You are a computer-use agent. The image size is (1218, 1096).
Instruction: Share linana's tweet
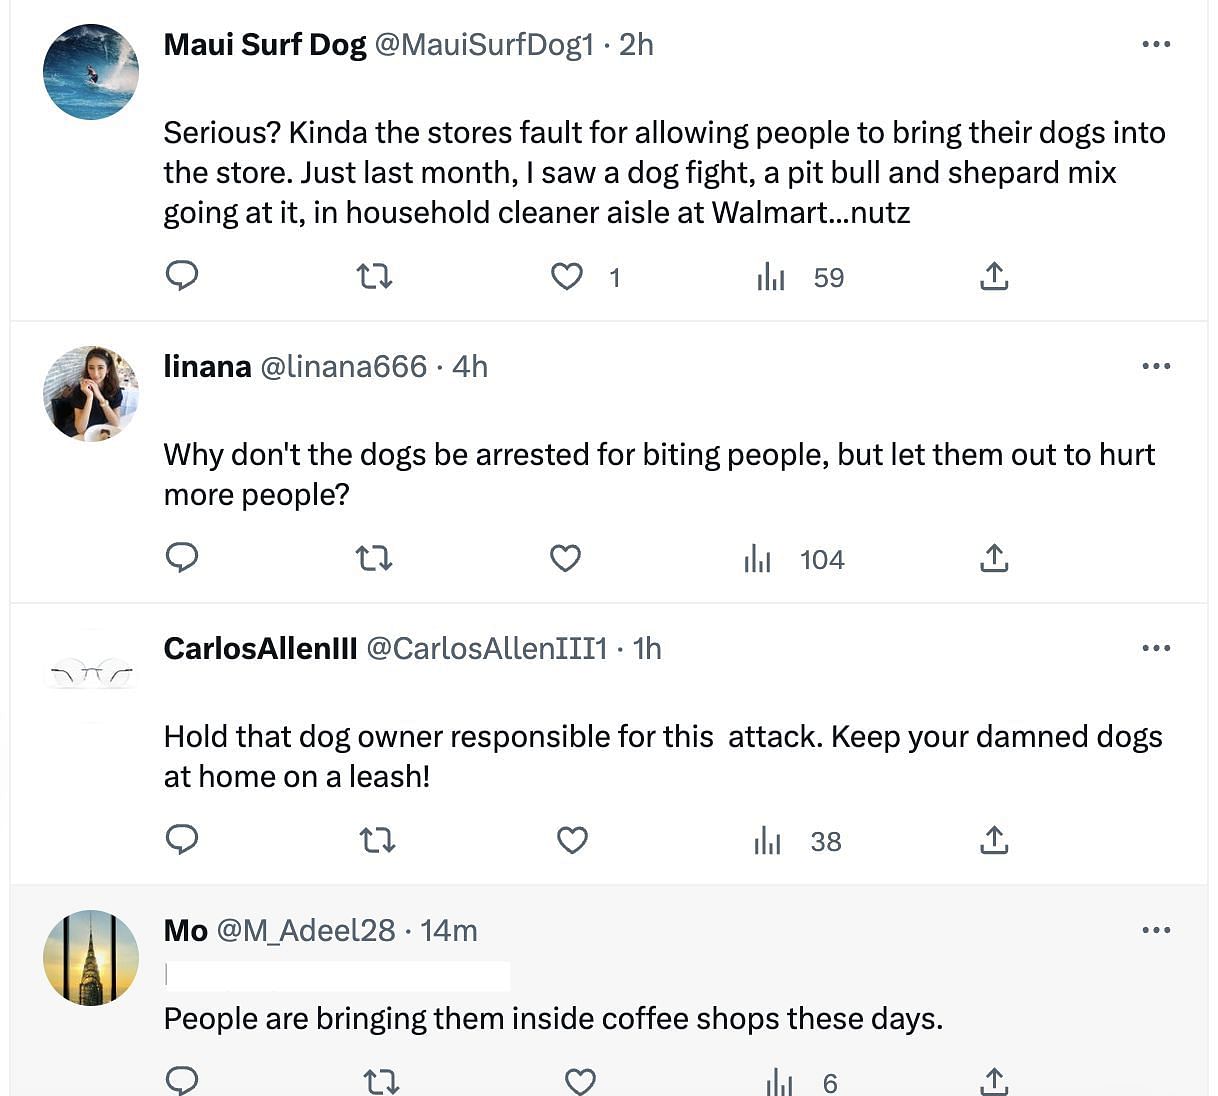(993, 558)
